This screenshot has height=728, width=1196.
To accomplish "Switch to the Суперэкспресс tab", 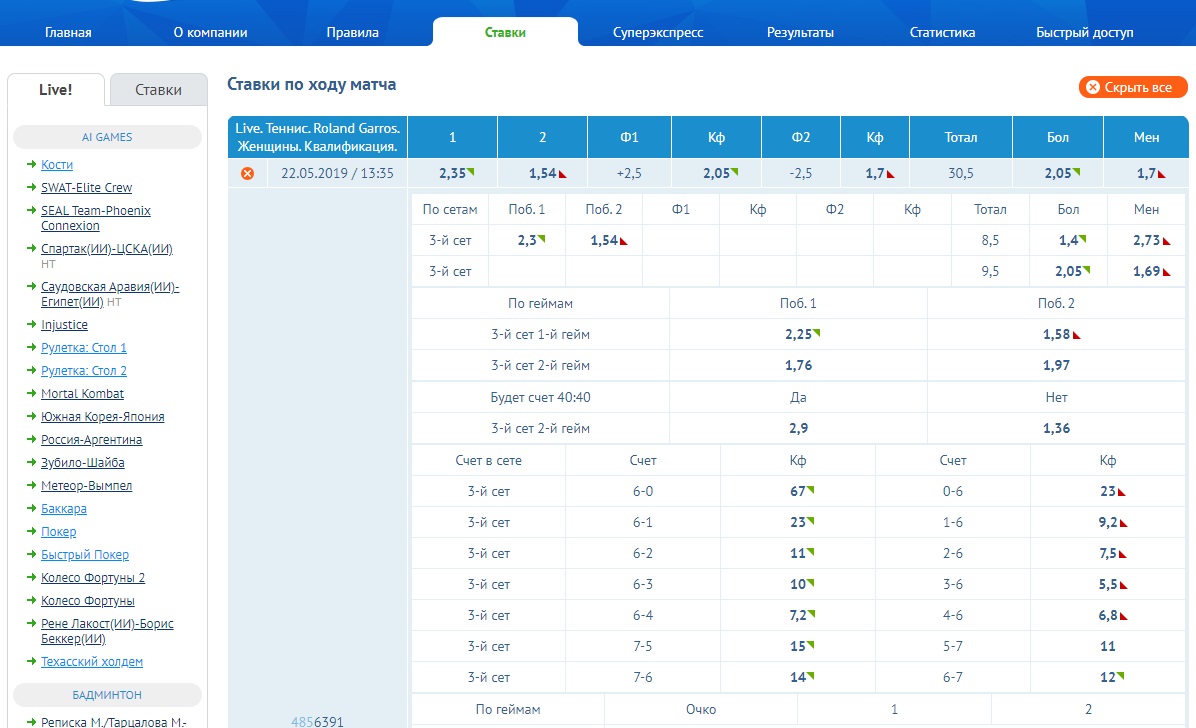I will point(657,32).
